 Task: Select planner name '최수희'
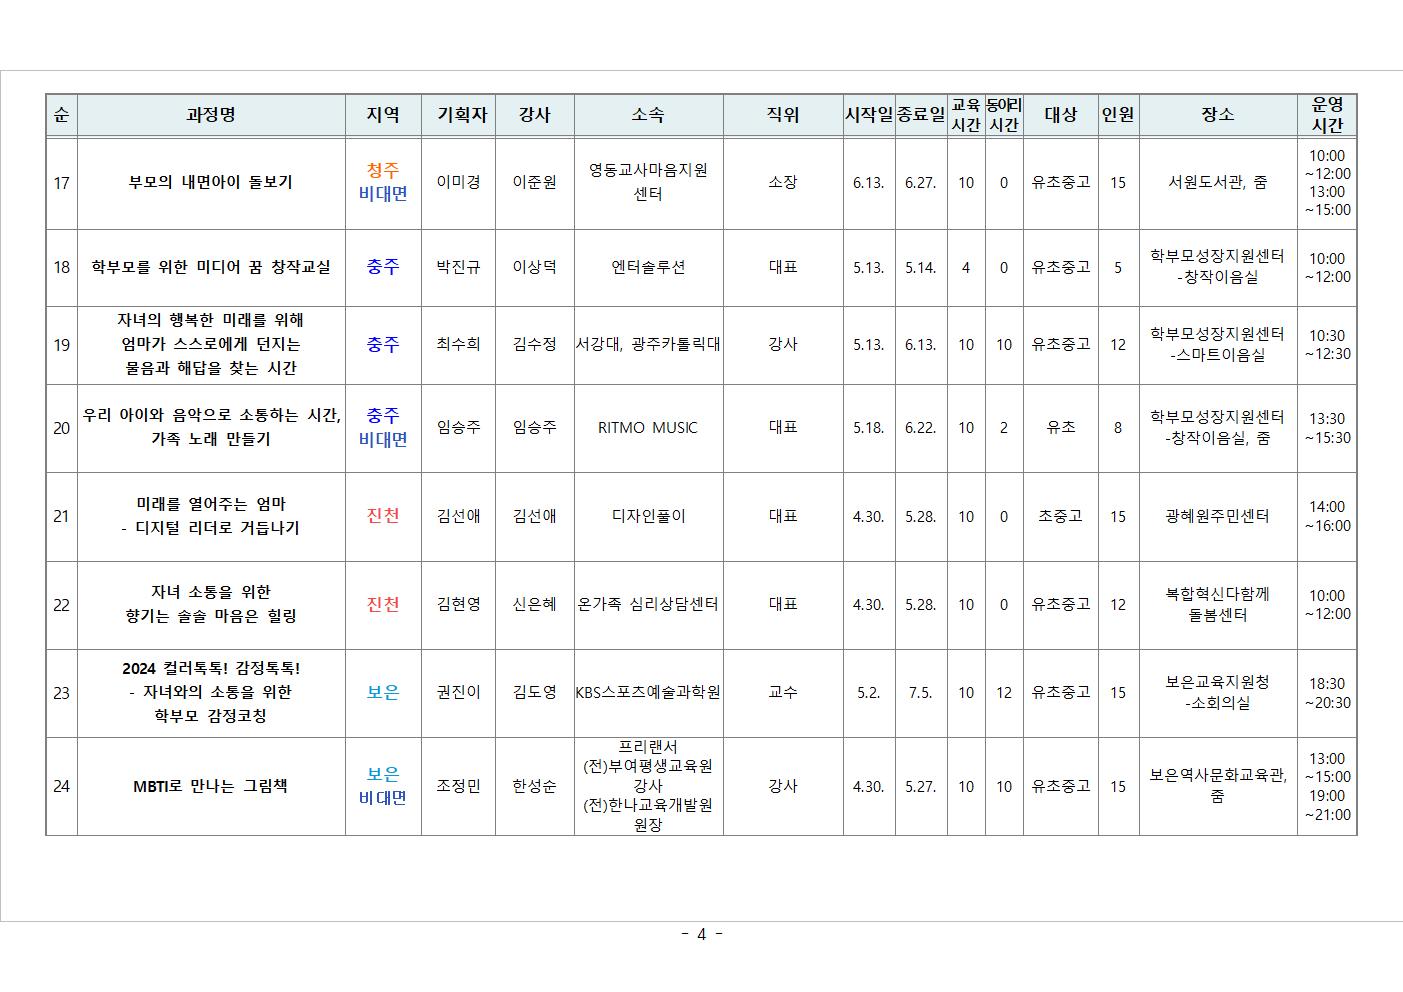[x=459, y=344]
